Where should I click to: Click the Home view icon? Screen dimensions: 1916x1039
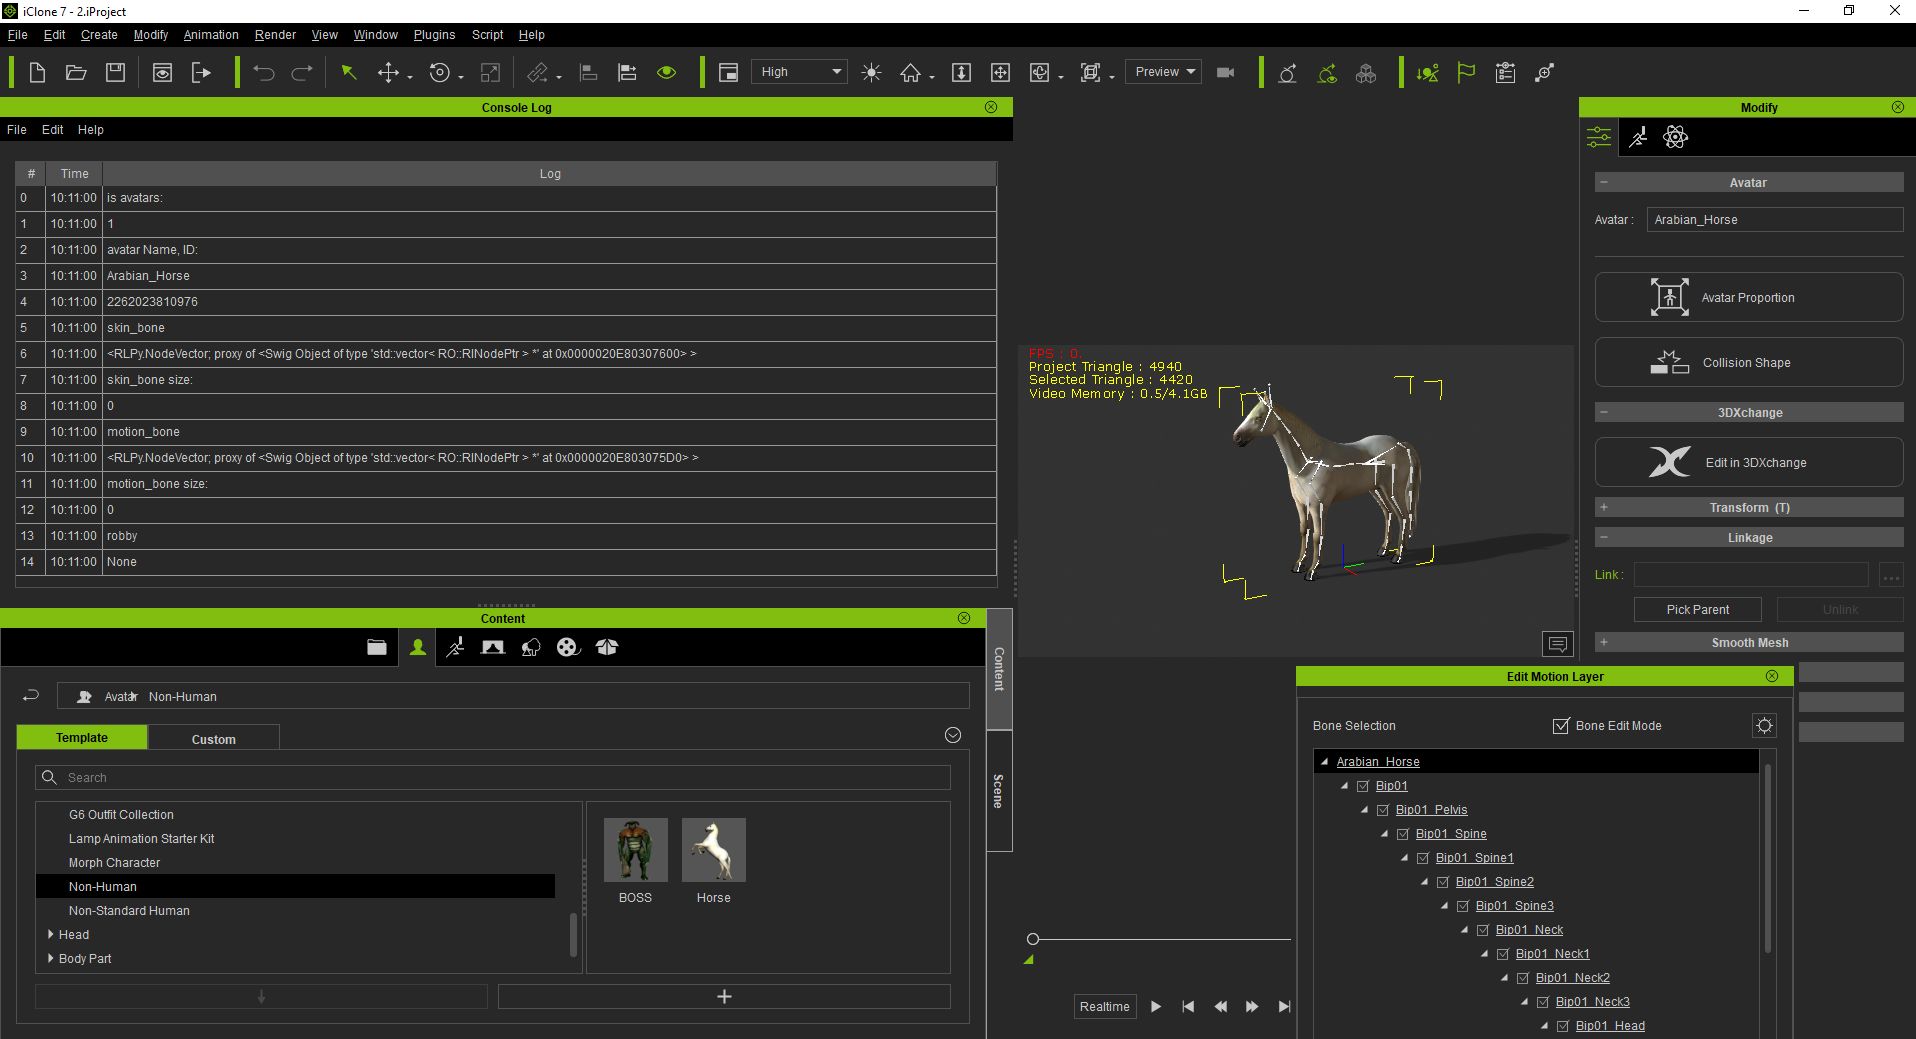coord(911,72)
